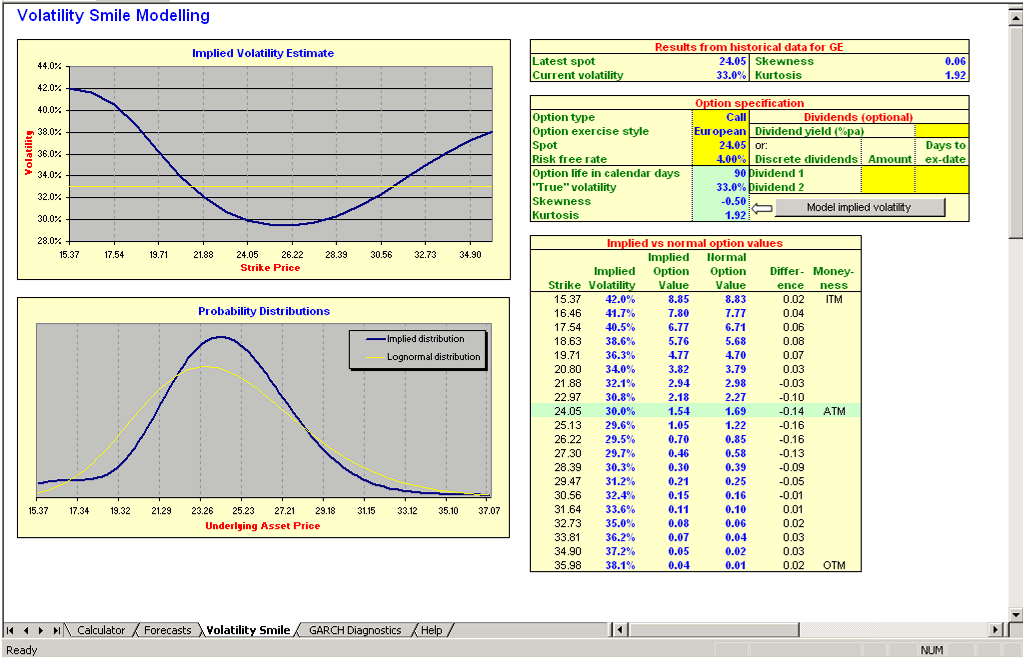Click vertical scrollbar up arrow
1023x658 pixels.
pos(1016,19)
